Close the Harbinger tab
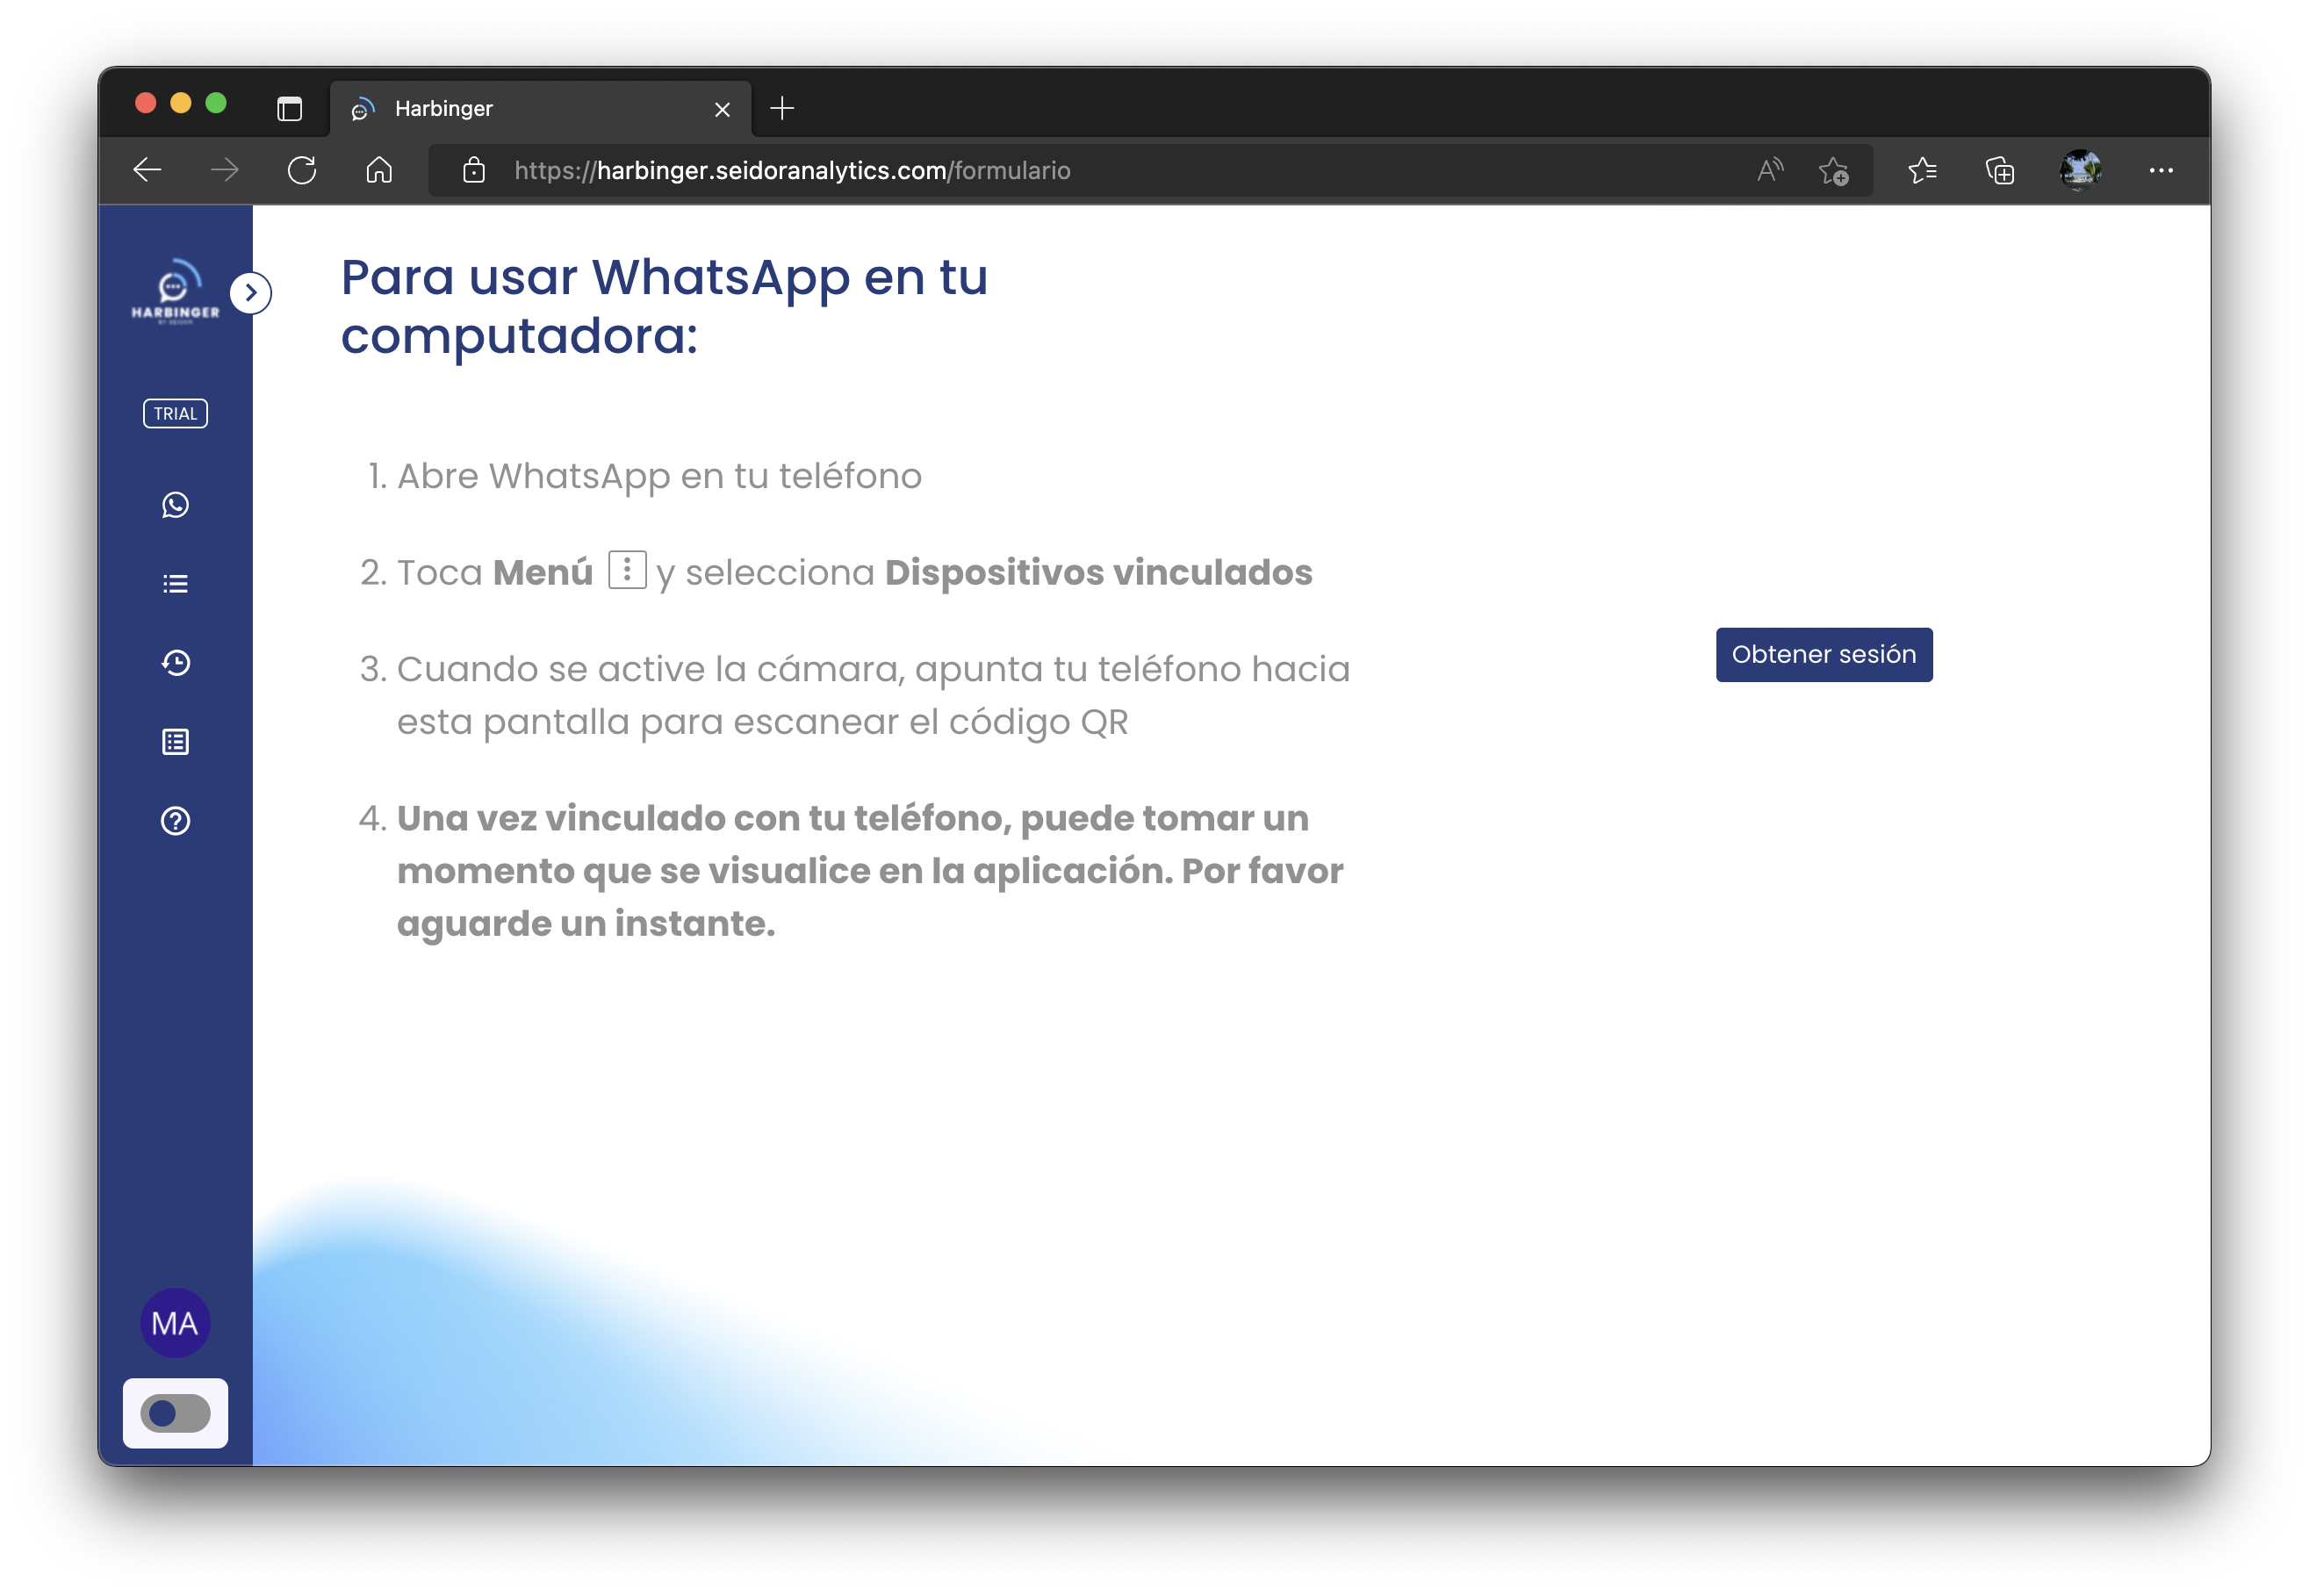 point(722,109)
